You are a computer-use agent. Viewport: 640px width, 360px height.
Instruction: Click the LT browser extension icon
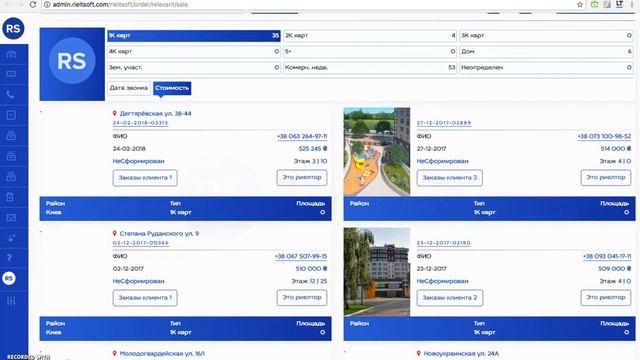pos(620,4)
